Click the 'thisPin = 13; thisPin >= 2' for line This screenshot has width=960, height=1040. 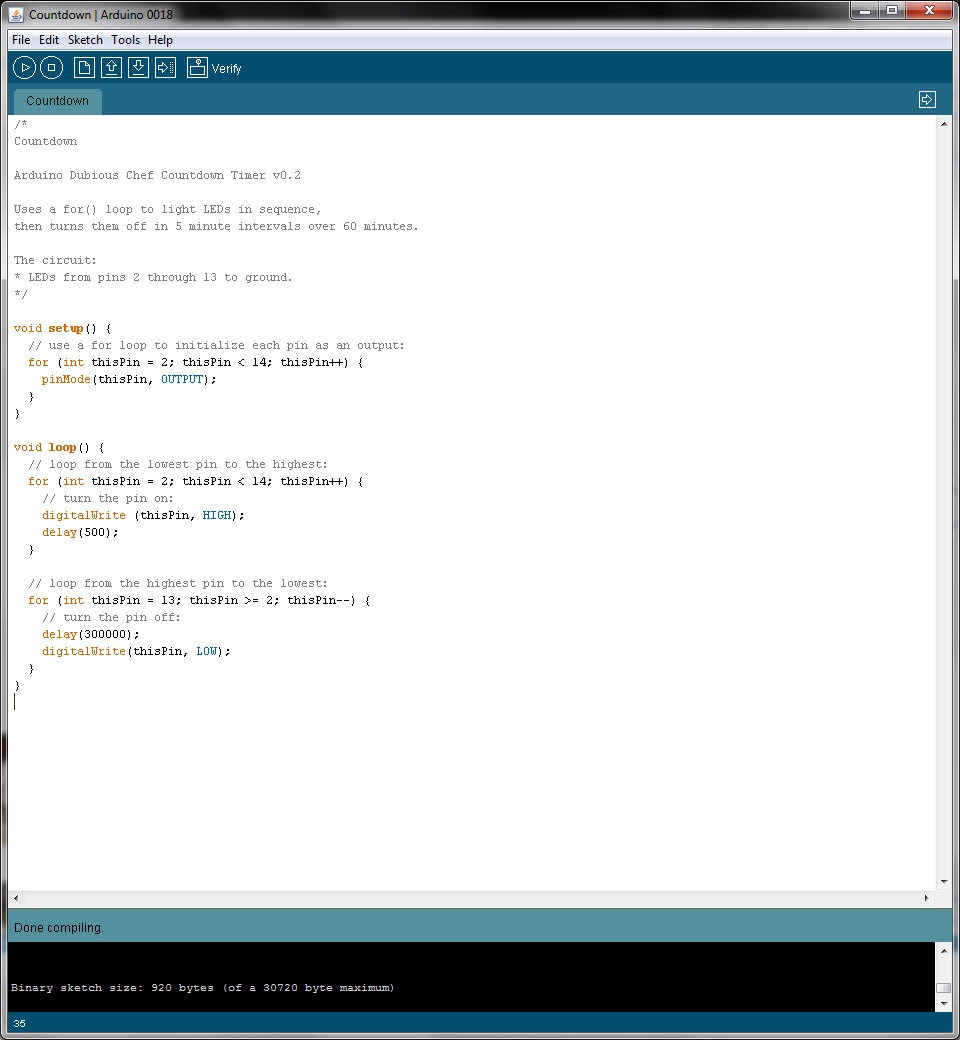pyautogui.click(x=199, y=600)
